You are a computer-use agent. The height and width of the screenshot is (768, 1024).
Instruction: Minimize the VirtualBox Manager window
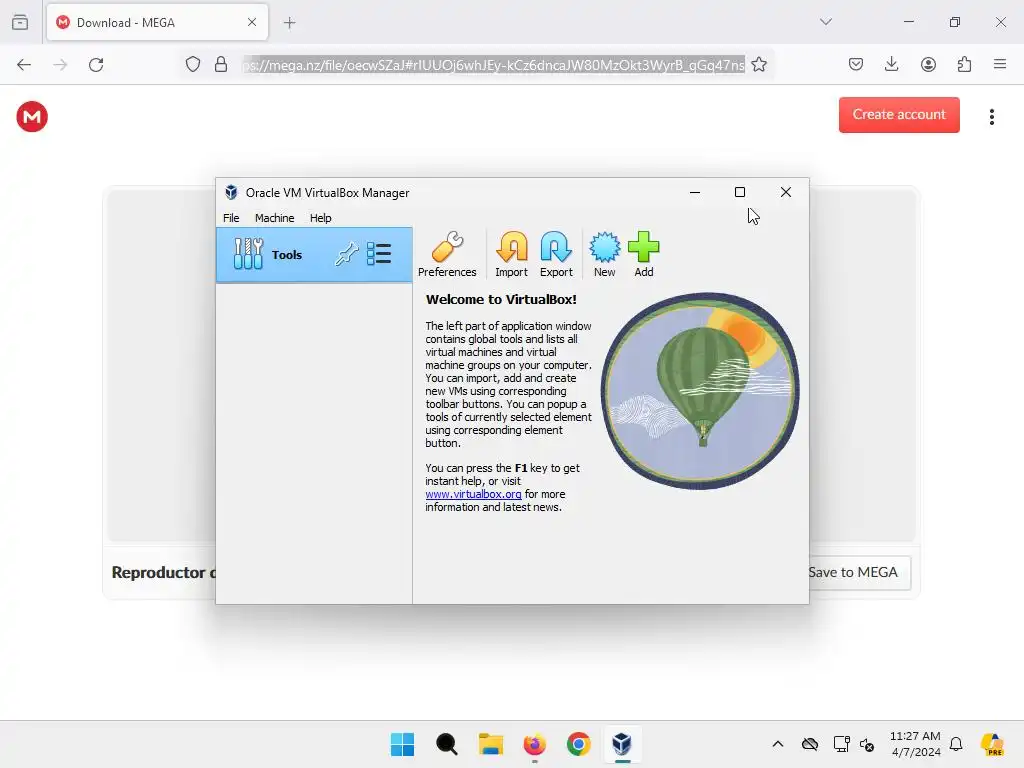pyautogui.click(x=695, y=192)
